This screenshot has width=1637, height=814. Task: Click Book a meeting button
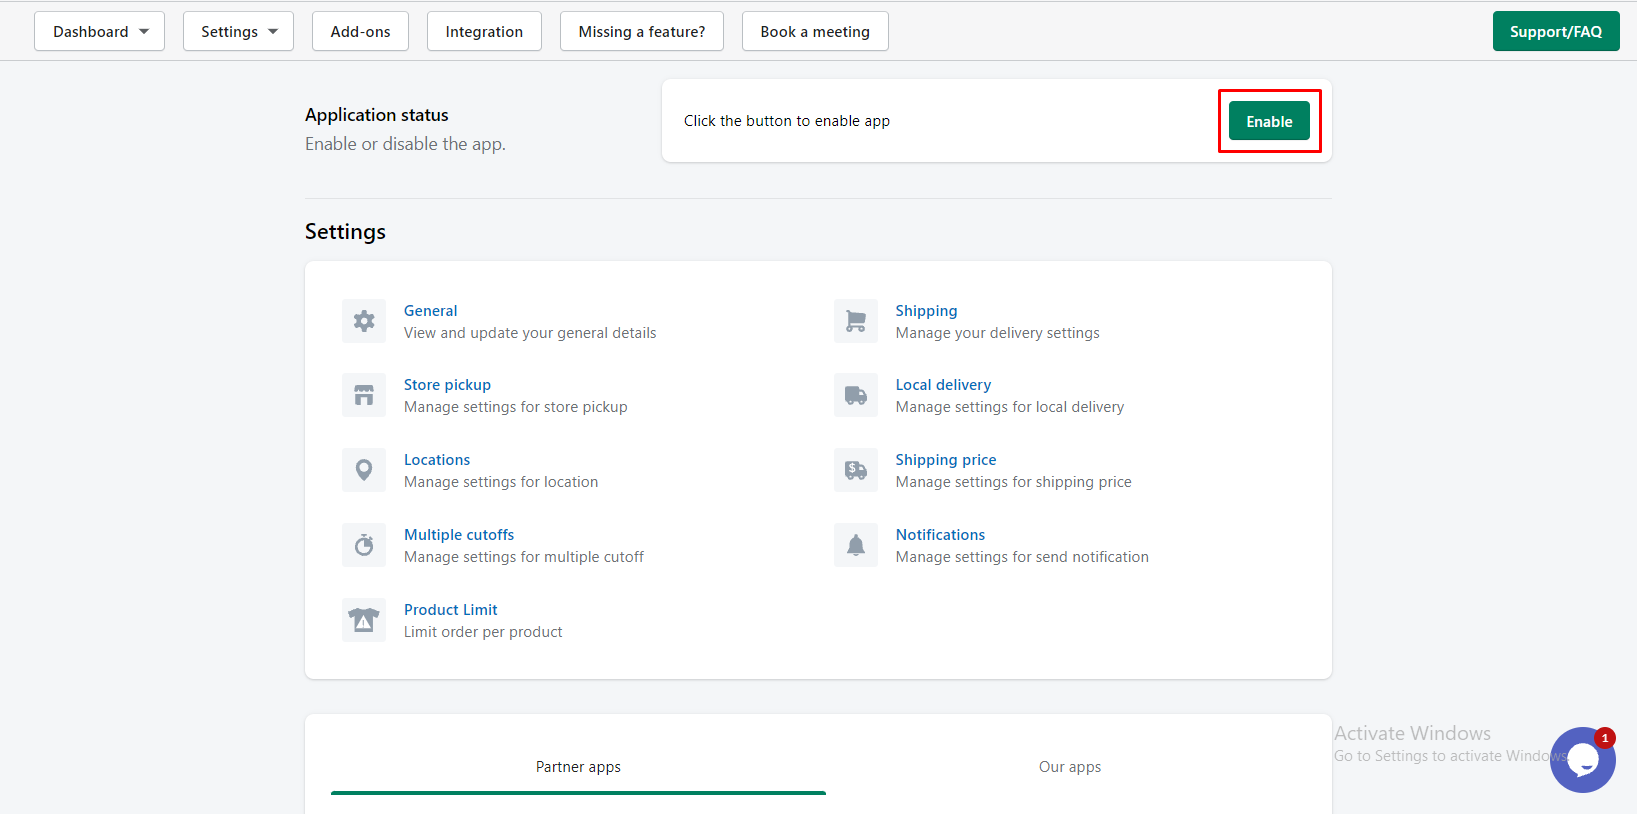pos(815,31)
